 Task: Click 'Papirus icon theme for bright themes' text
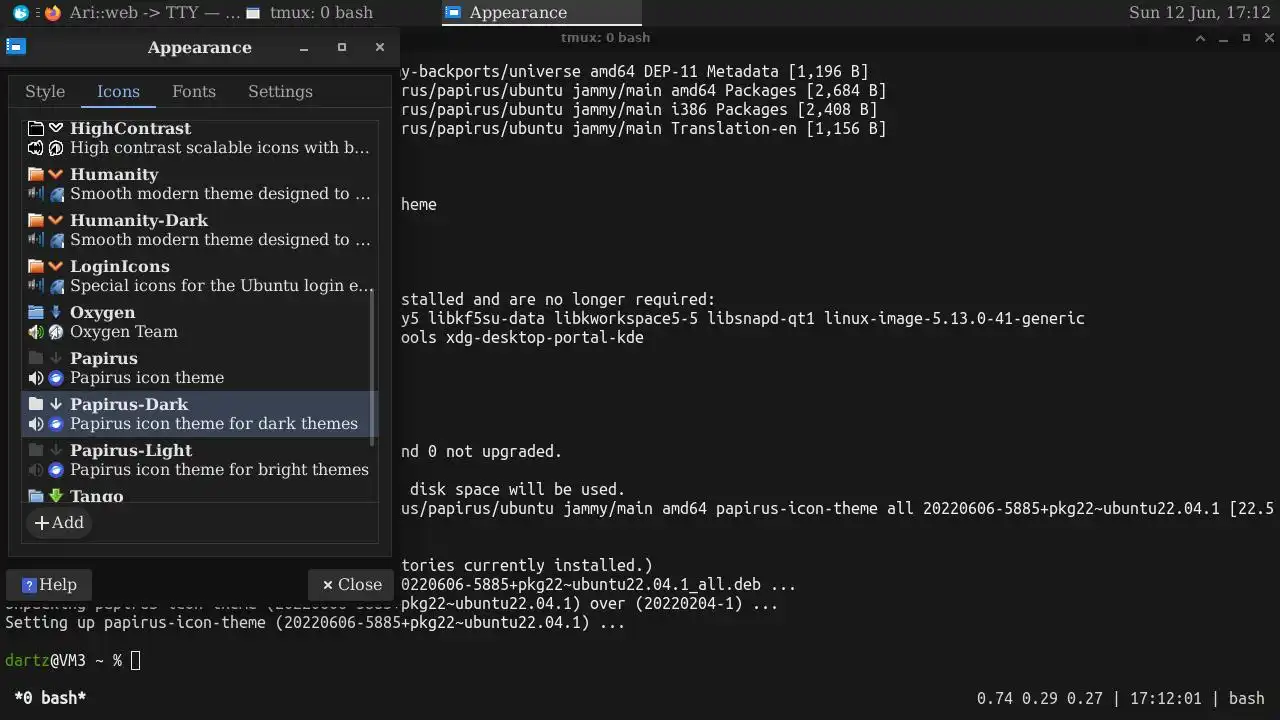(219, 470)
